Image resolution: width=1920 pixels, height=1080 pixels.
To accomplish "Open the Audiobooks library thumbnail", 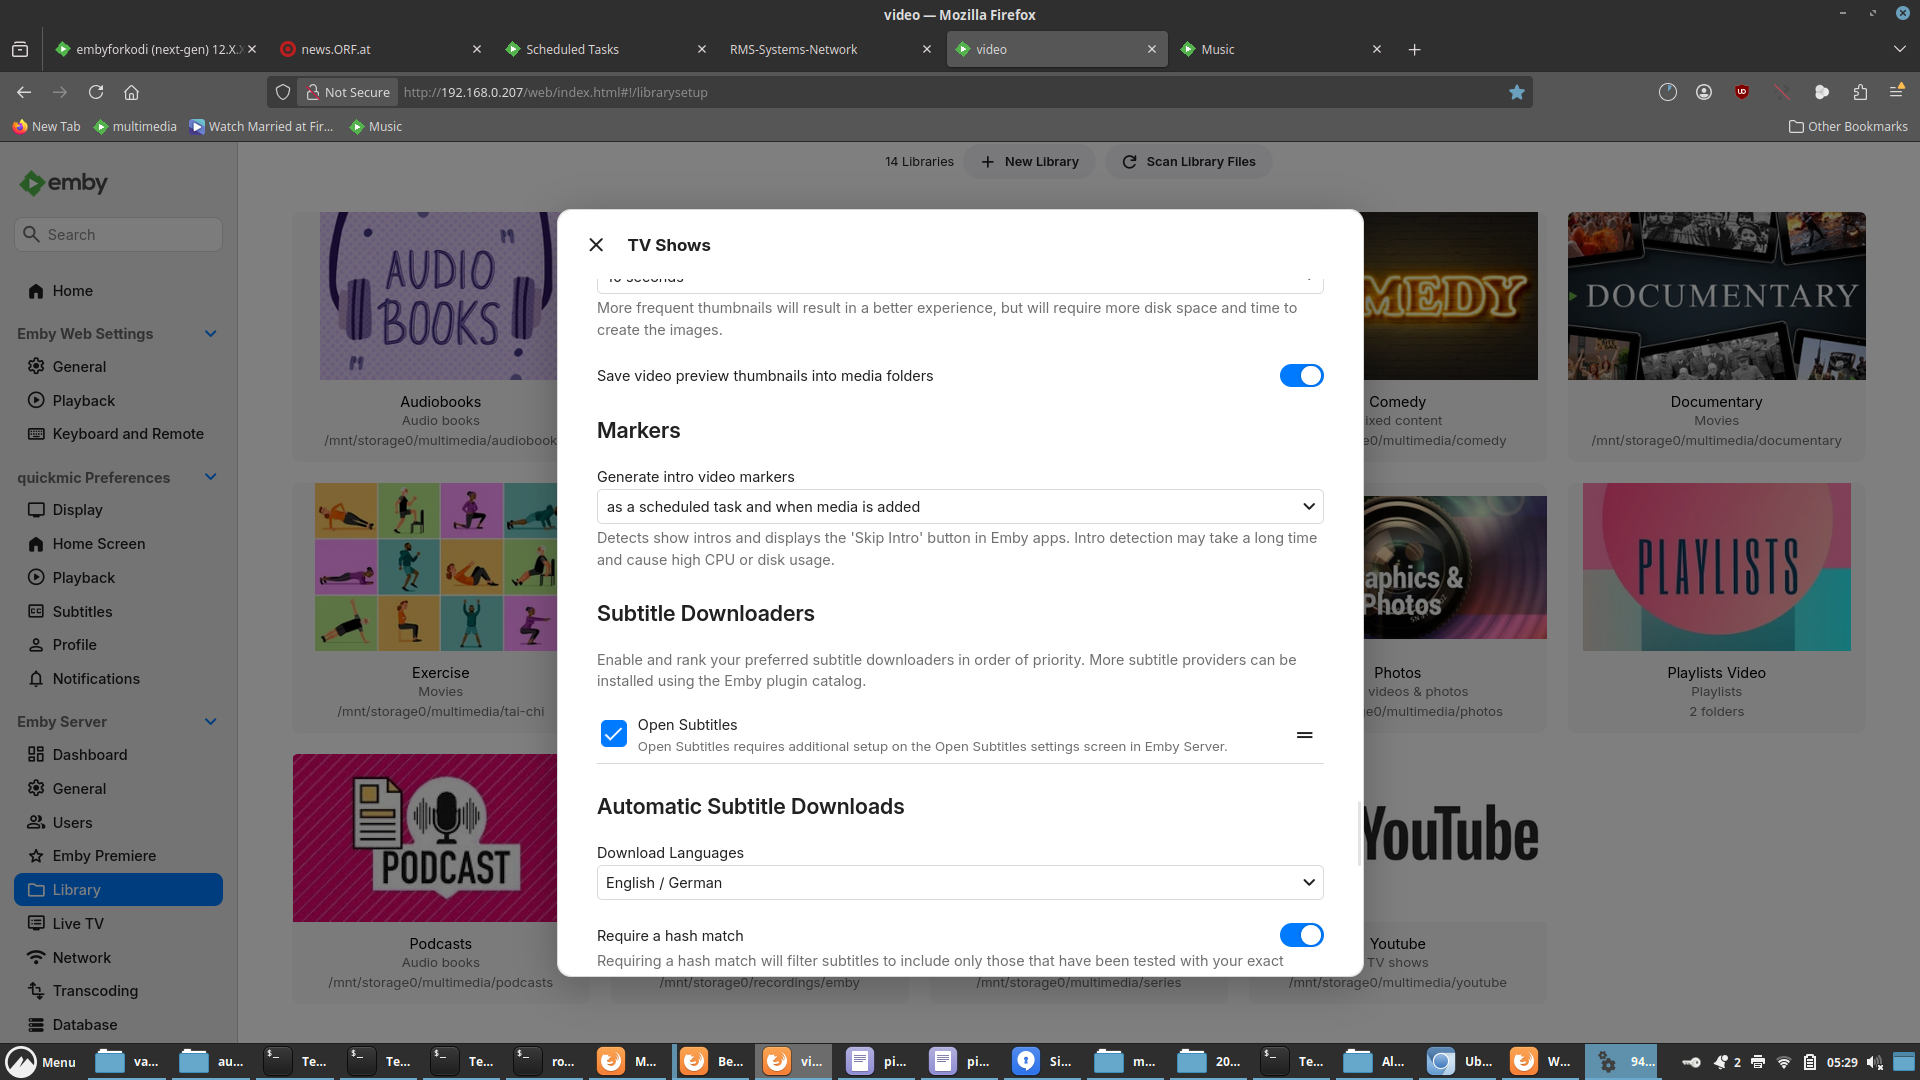I will coord(439,296).
